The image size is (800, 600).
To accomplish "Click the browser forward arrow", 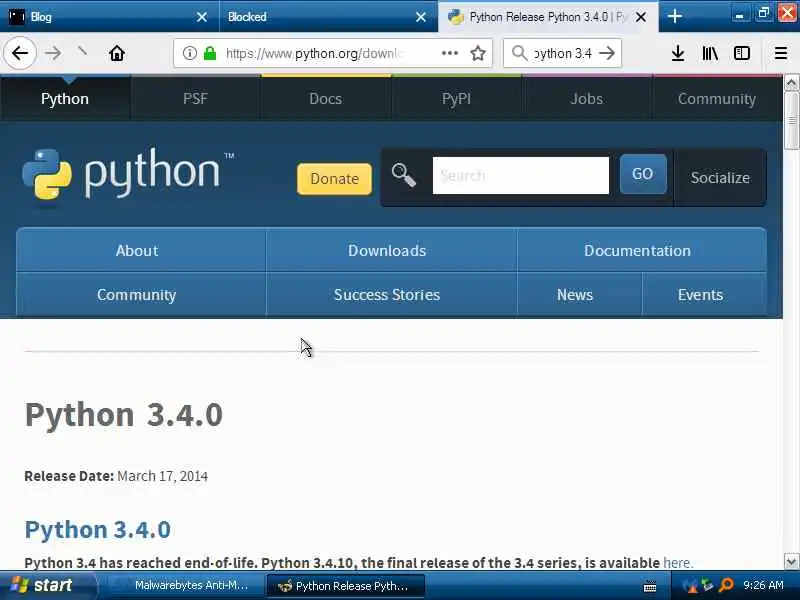I will point(53,53).
